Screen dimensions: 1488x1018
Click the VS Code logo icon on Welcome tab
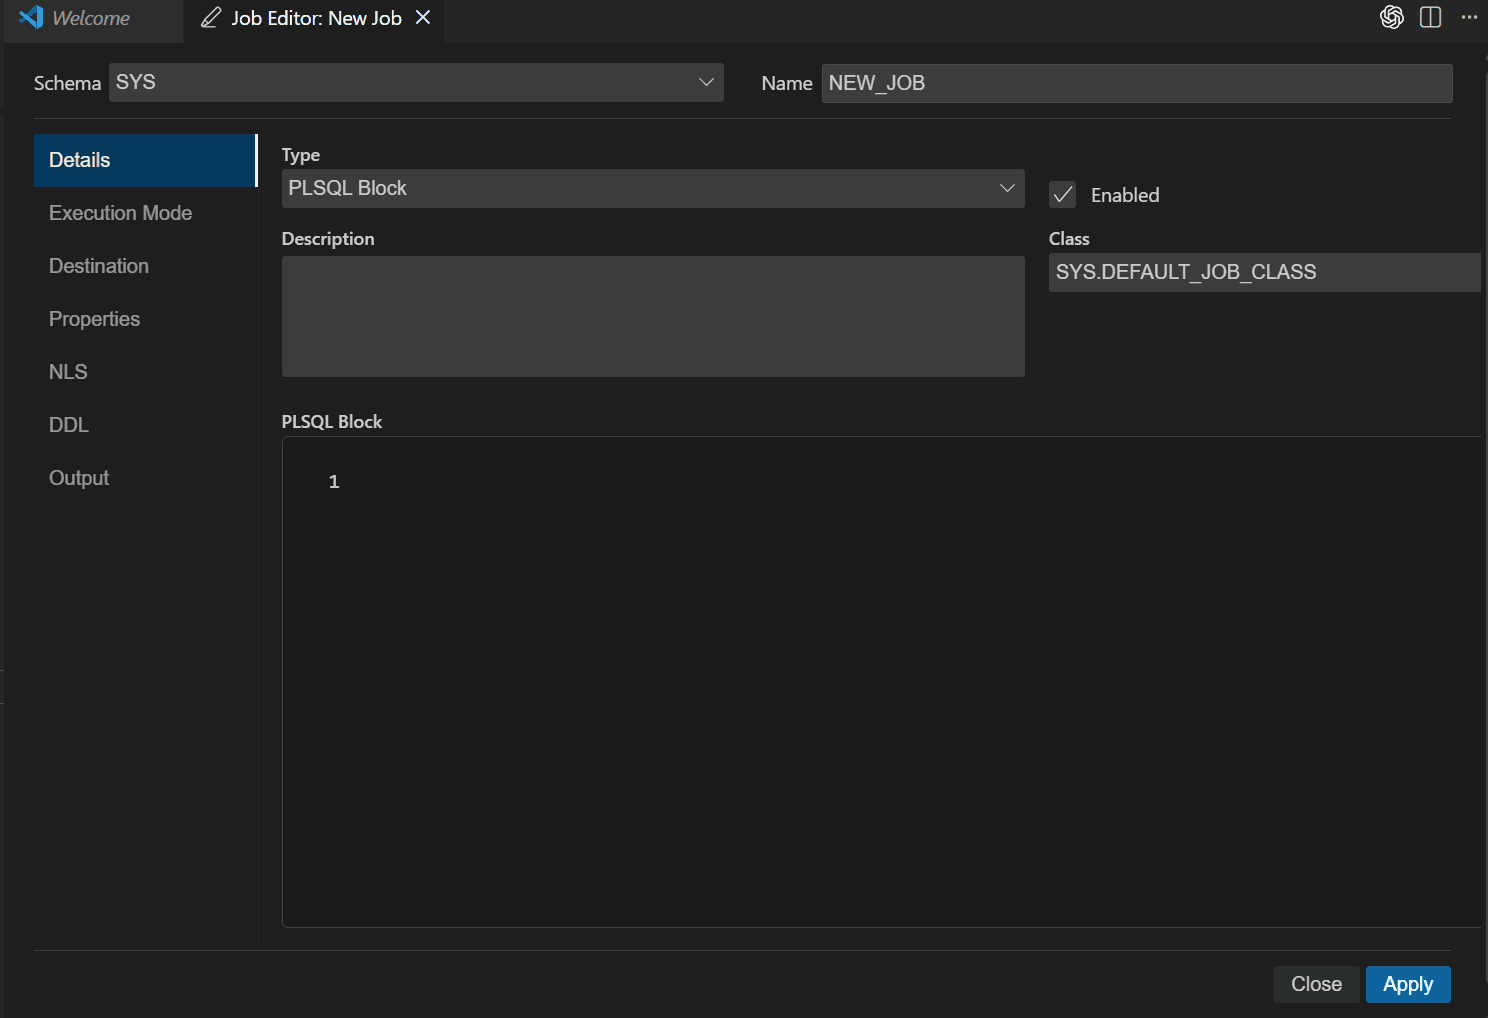(x=31, y=17)
